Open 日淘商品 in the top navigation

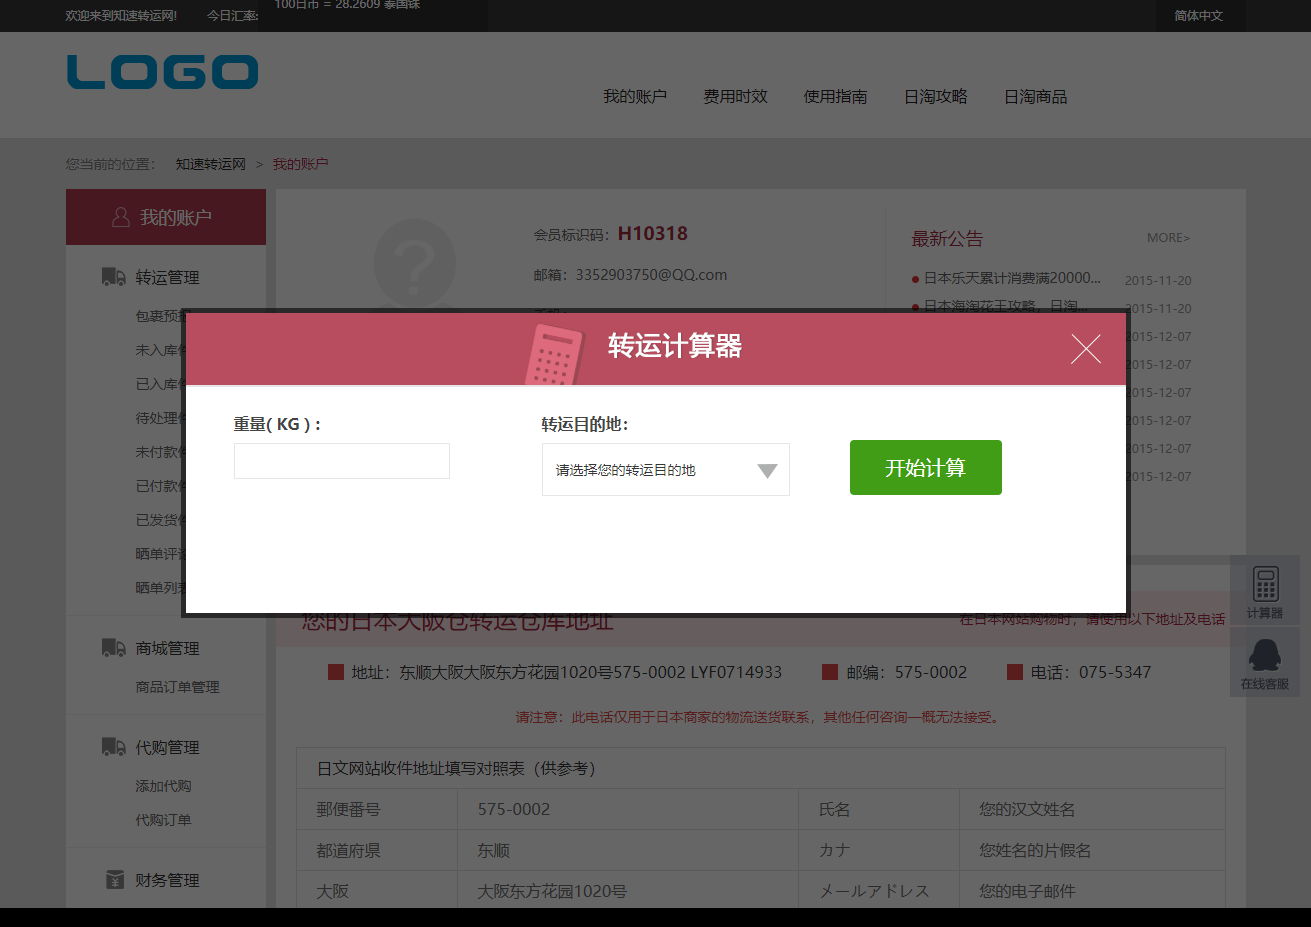coord(1035,96)
